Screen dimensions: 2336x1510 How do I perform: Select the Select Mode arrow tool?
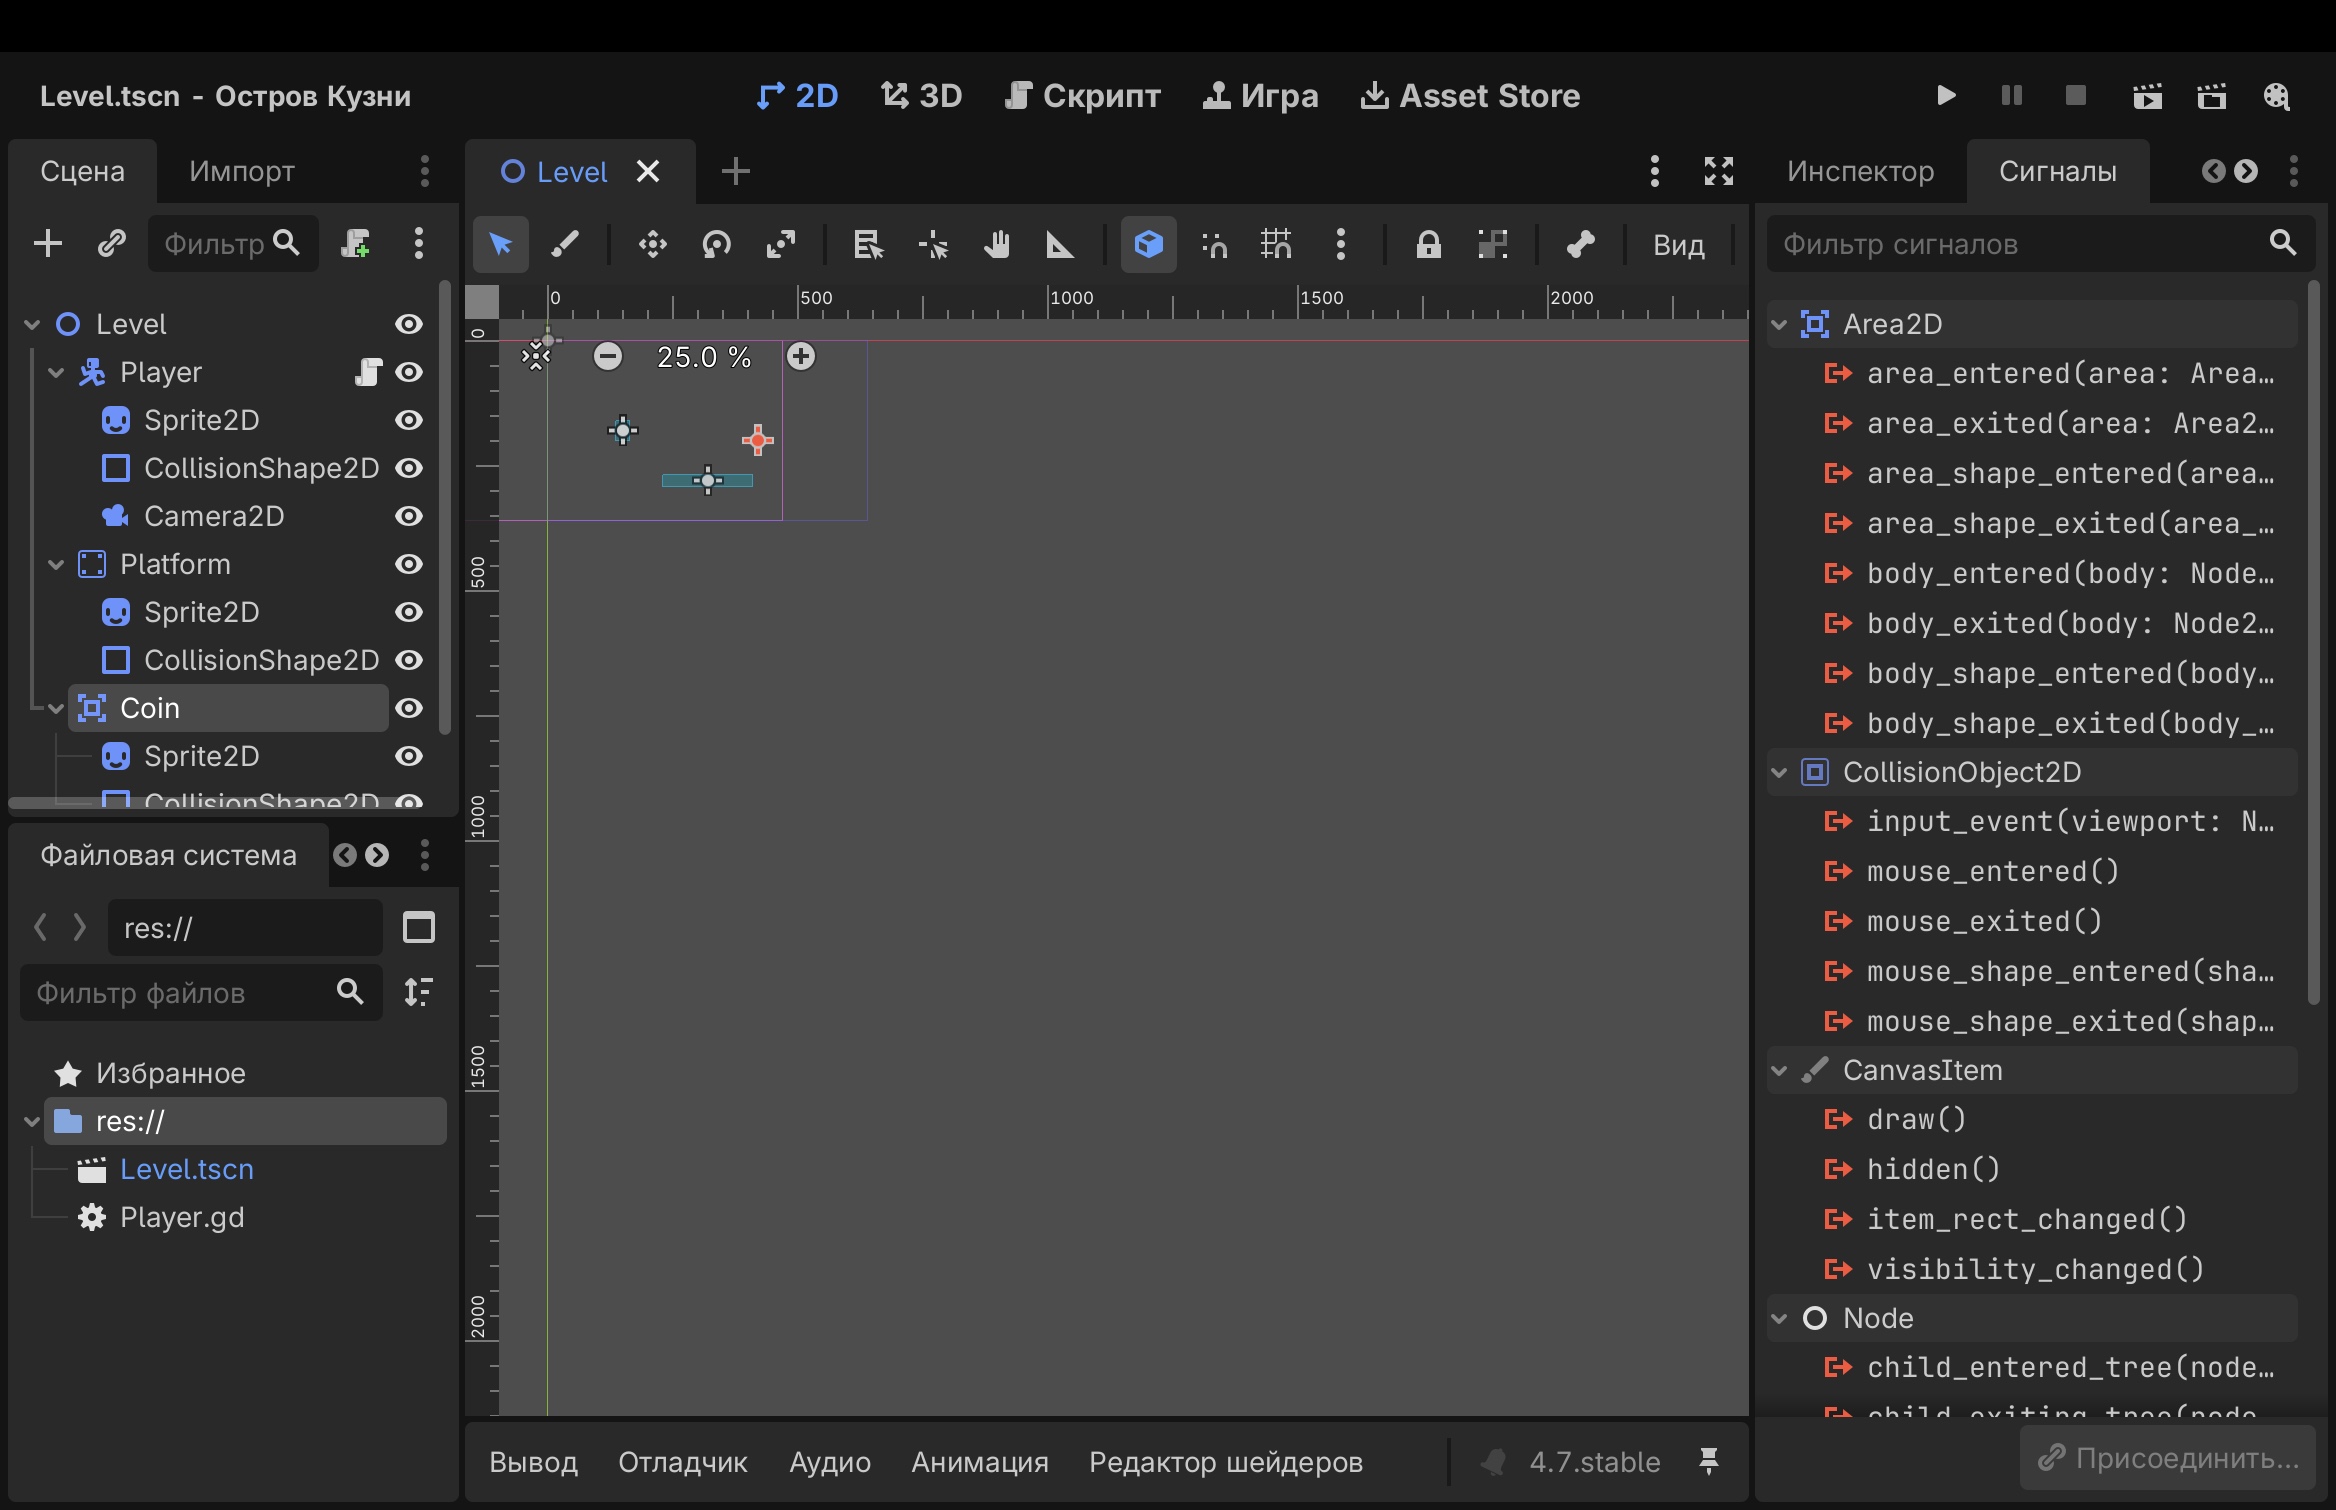coord(501,244)
